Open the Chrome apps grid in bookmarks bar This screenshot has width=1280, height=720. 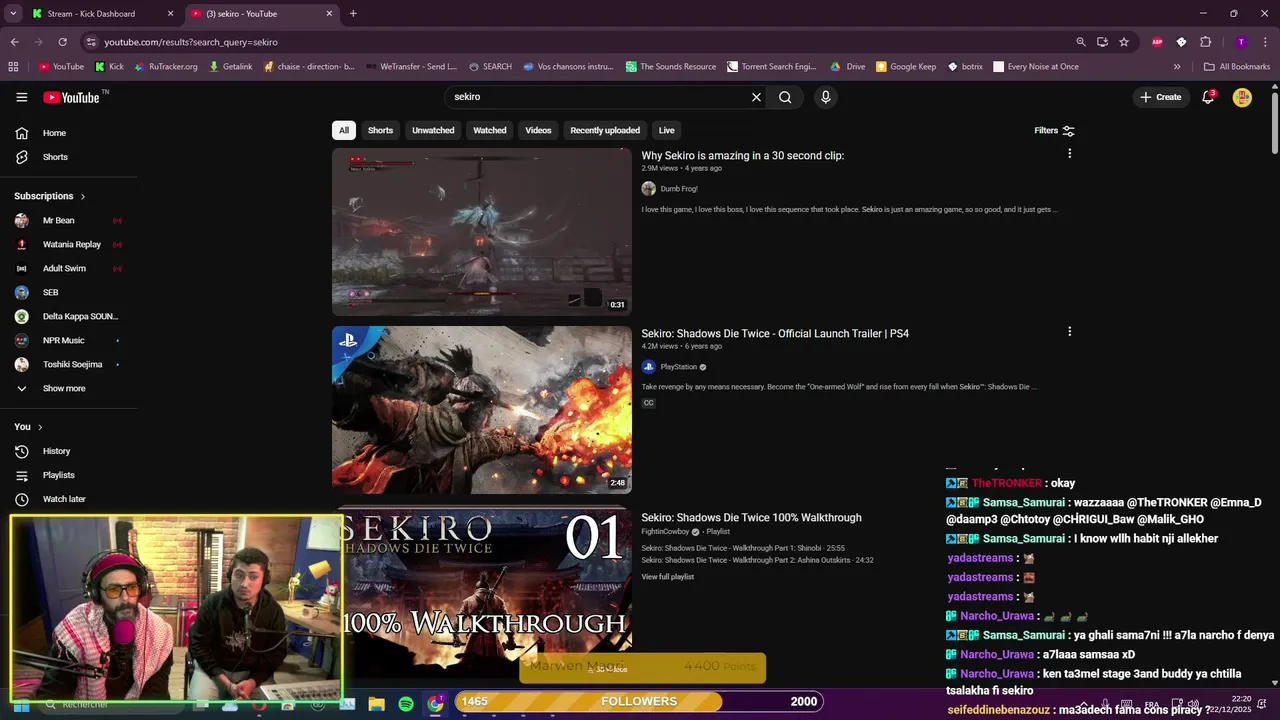click(x=13, y=67)
